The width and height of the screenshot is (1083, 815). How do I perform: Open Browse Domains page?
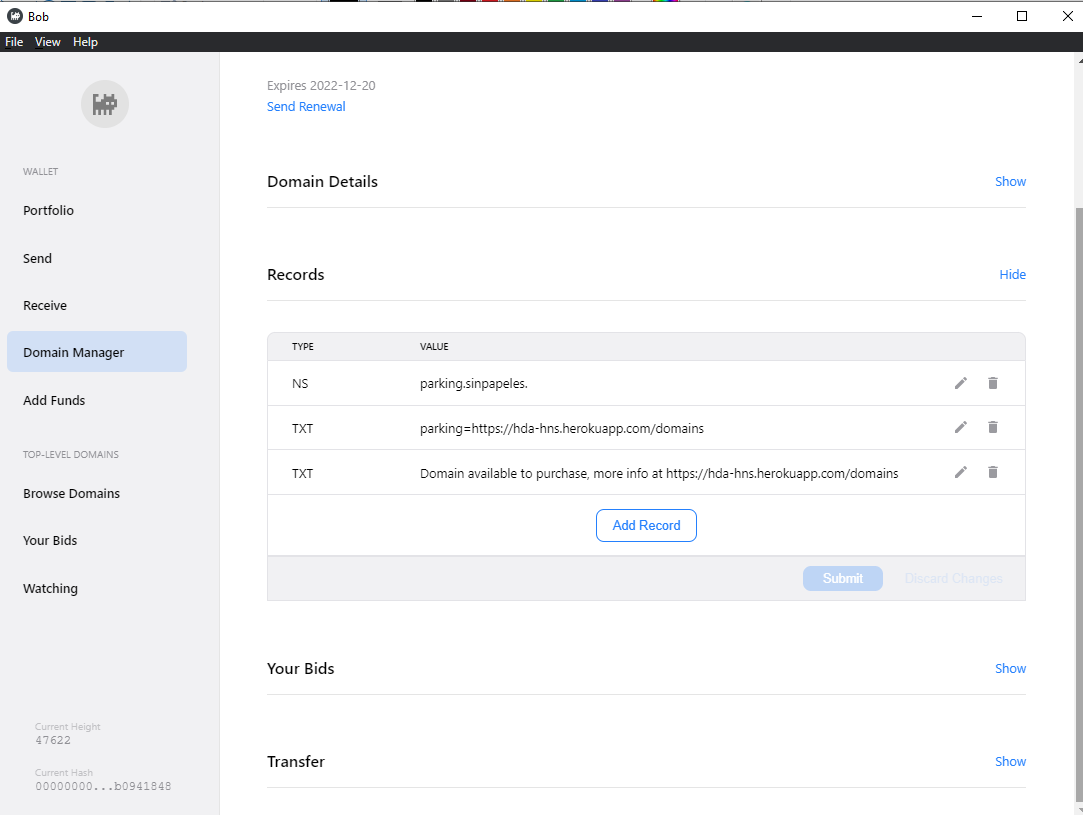72,494
